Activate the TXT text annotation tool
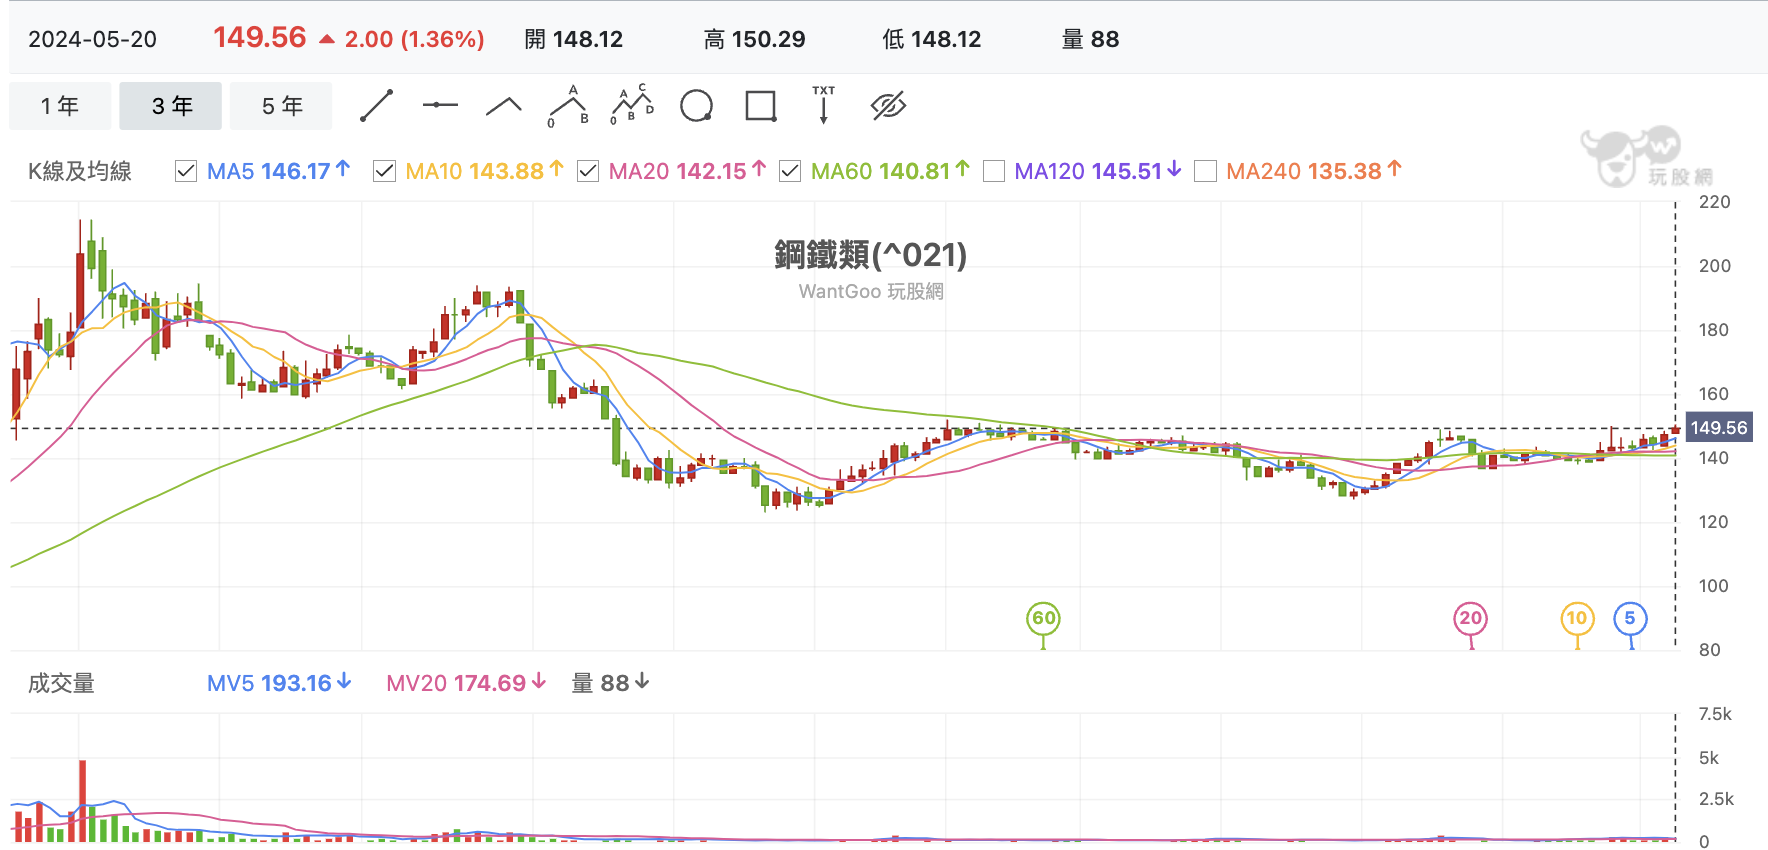Viewport: 1768px width, 850px height. click(823, 104)
